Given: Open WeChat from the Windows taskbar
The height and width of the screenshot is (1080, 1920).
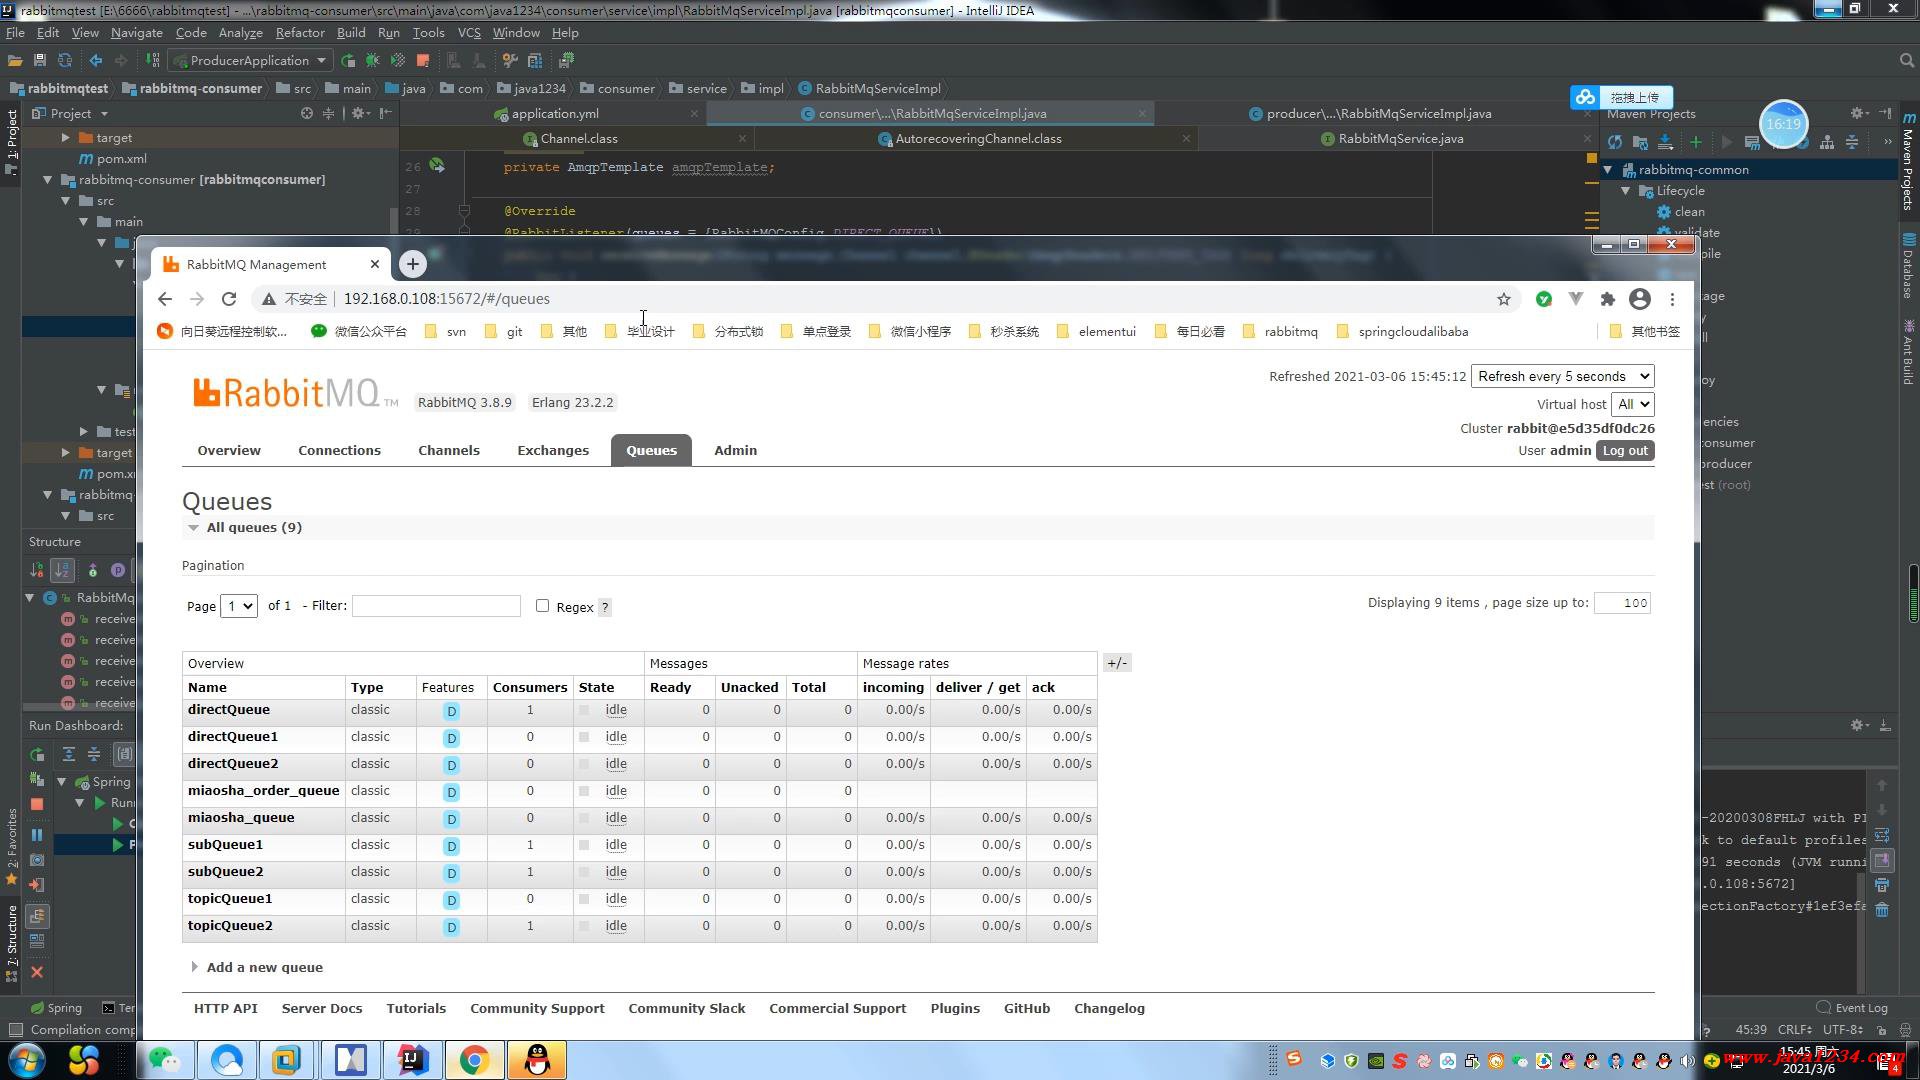Looking at the screenshot, I should point(165,1059).
